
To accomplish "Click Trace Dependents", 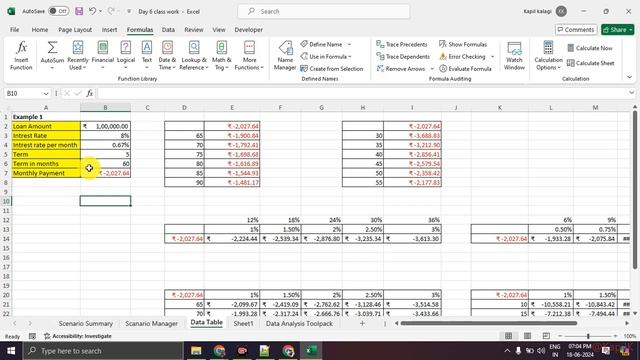I will click(x=403, y=56).
